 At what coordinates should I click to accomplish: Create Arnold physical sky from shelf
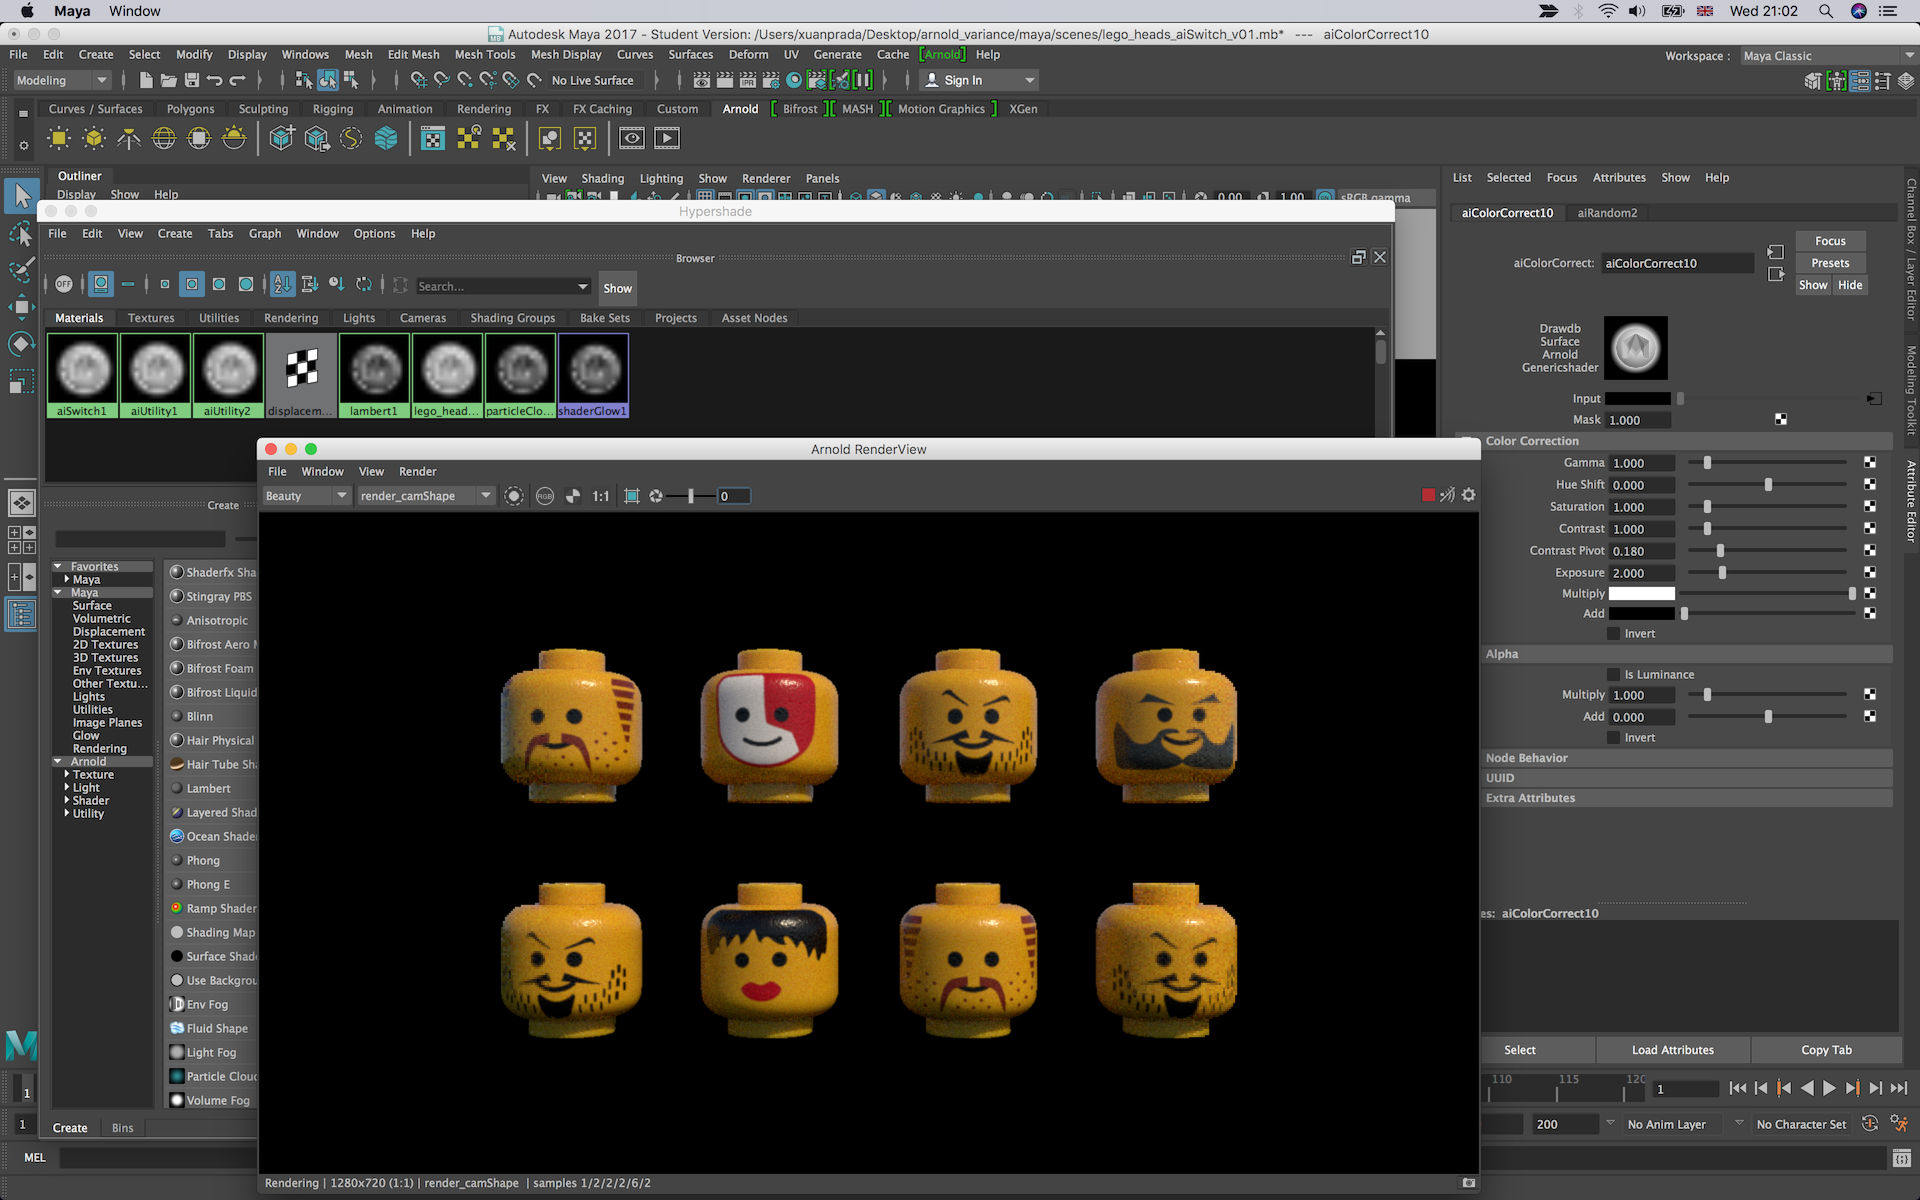tap(234, 139)
